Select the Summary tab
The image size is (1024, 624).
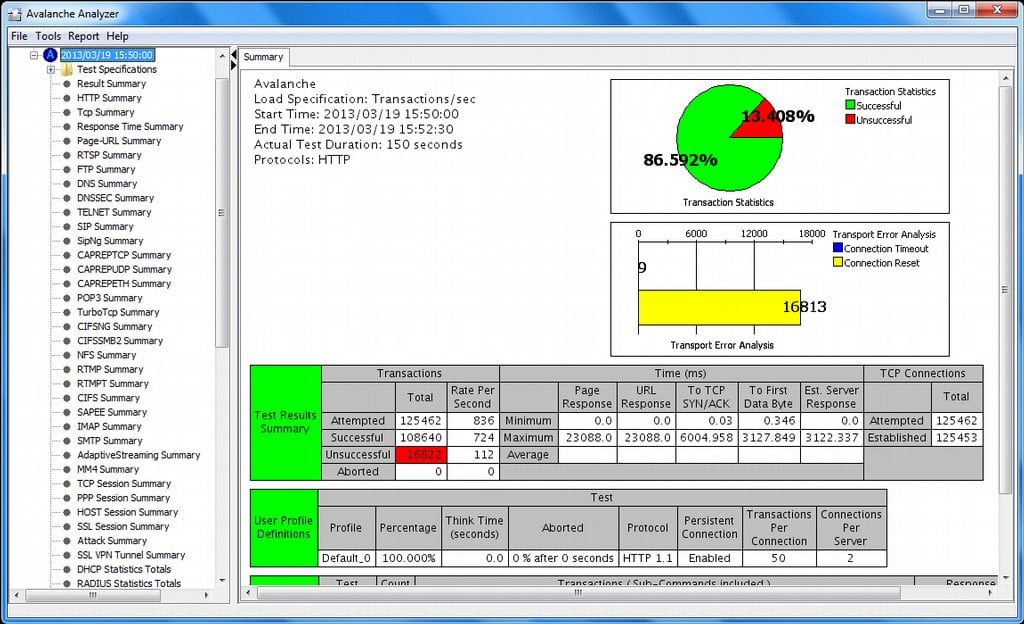[x=262, y=57]
